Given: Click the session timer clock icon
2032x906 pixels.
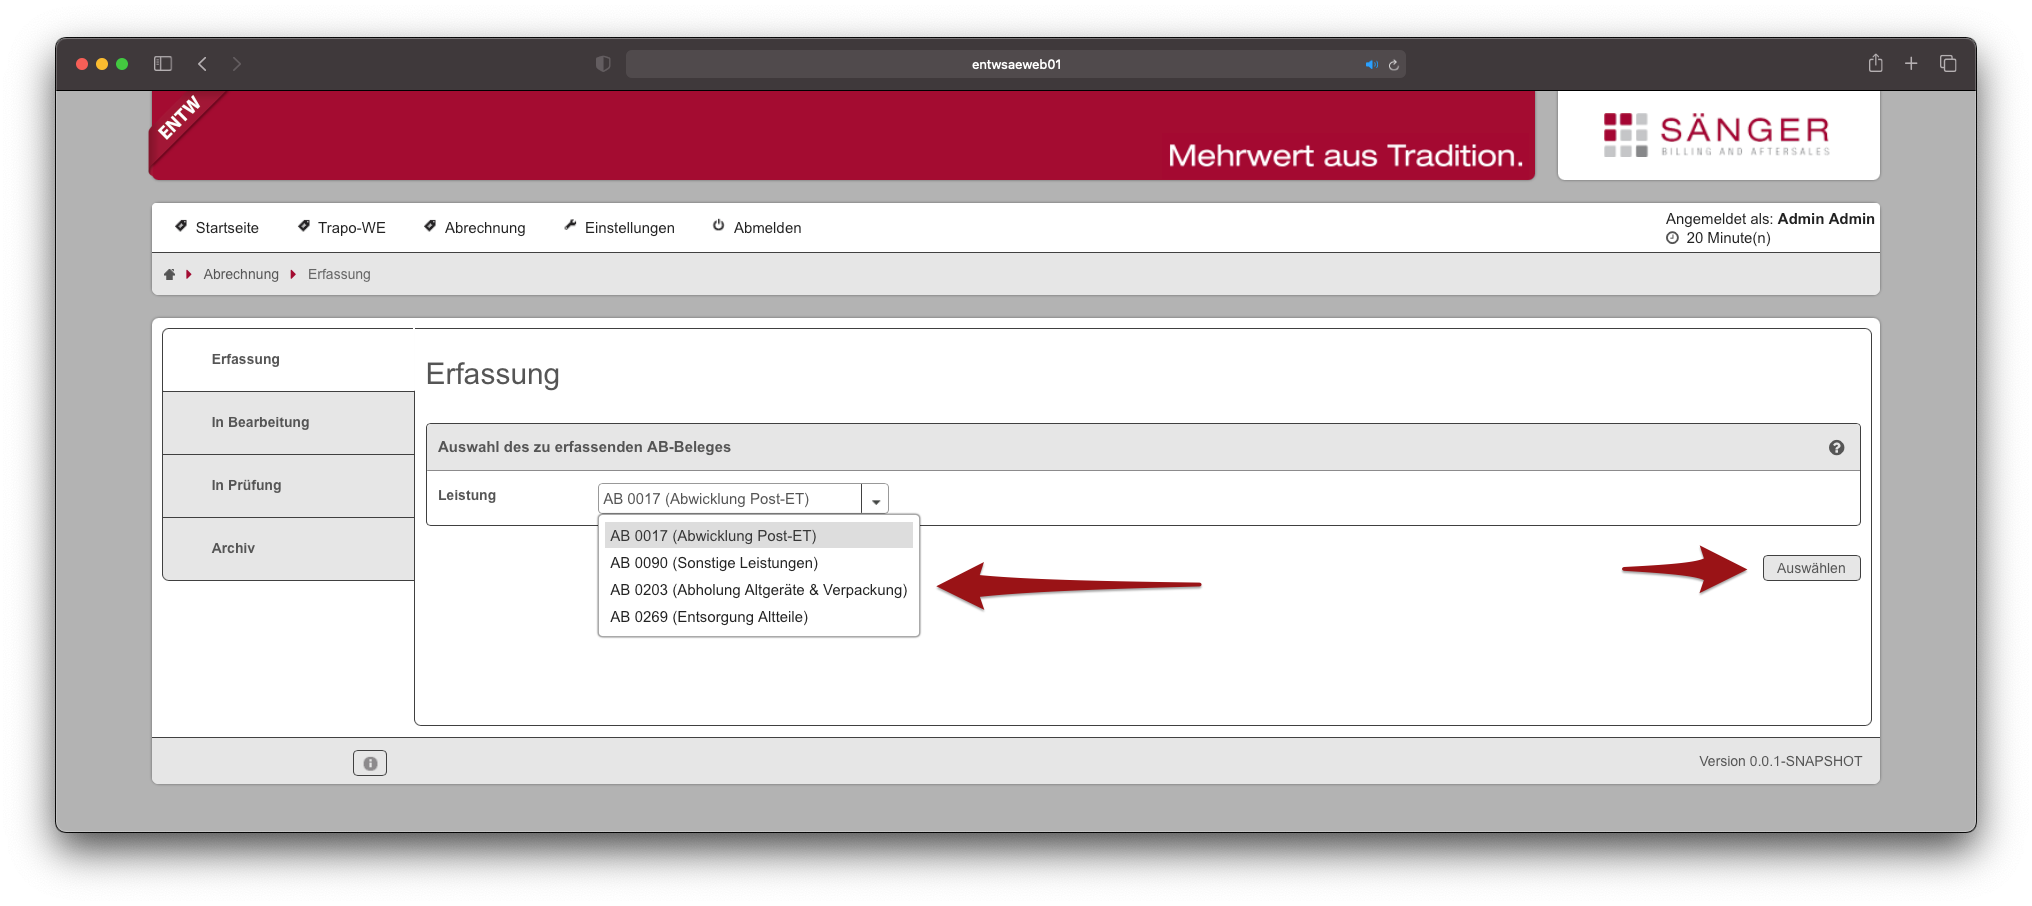Looking at the screenshot, I should (x=1672, y=238).
